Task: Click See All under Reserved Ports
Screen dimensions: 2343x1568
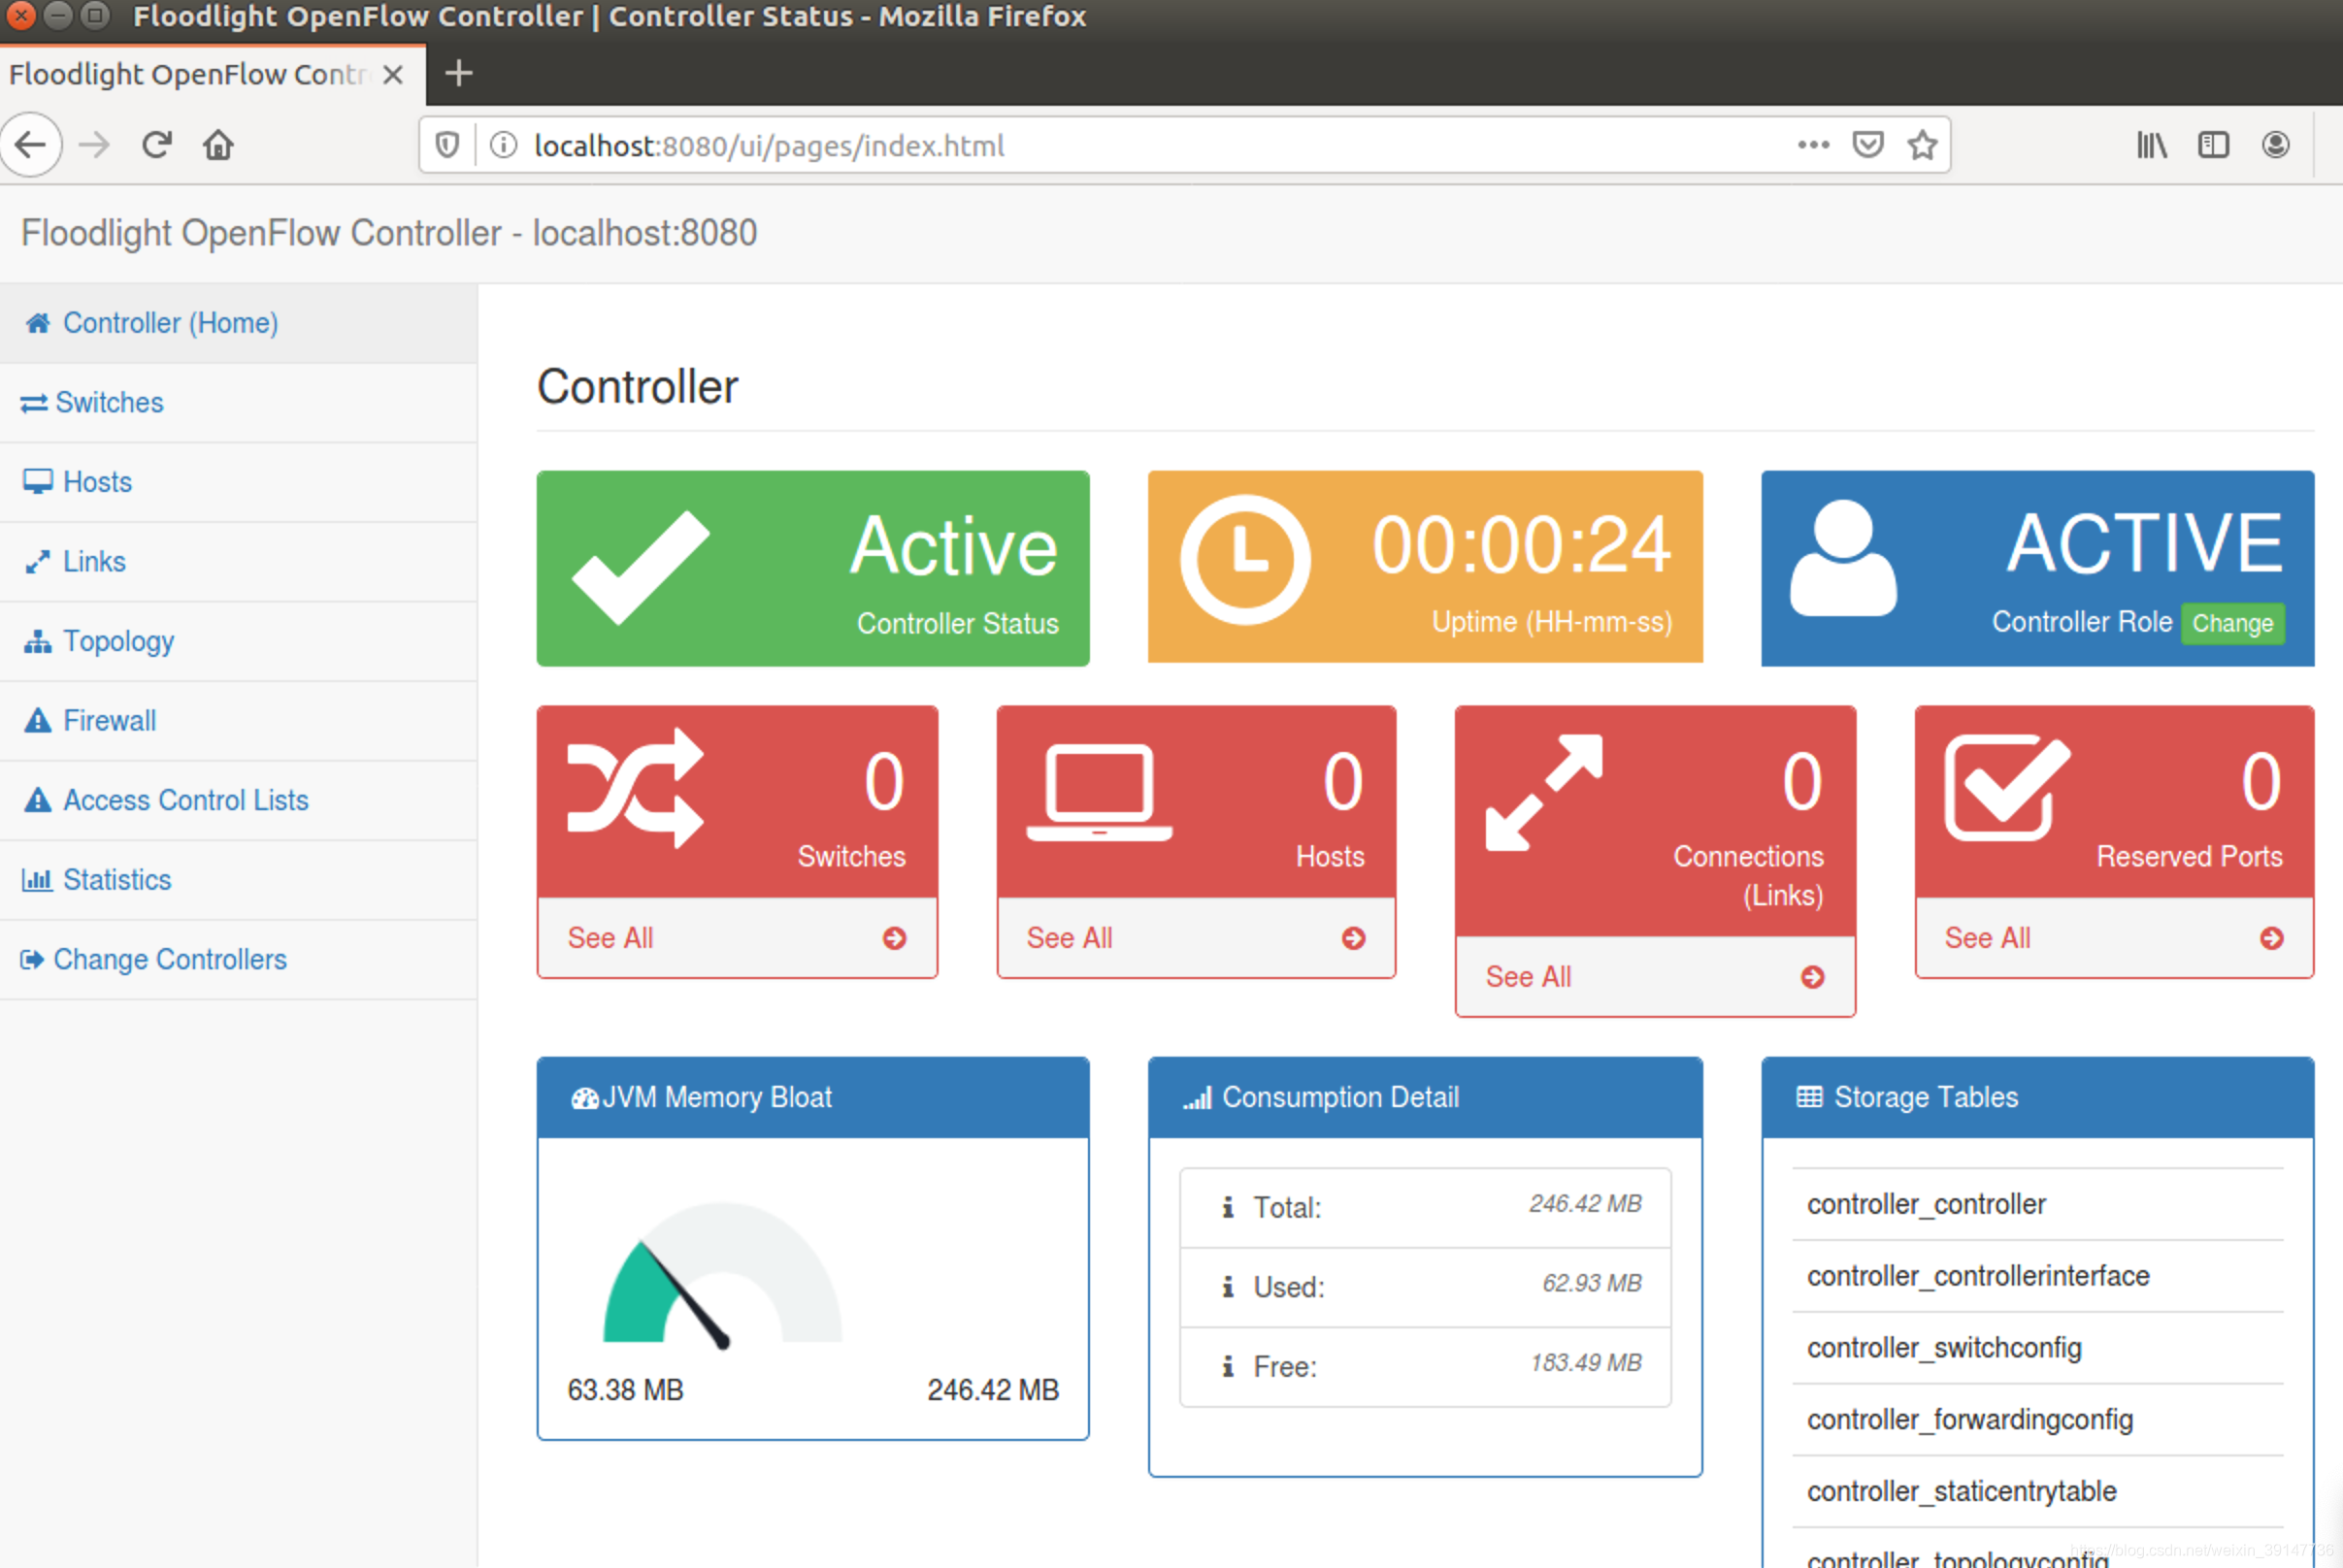Action: (x=1987, y=938)
